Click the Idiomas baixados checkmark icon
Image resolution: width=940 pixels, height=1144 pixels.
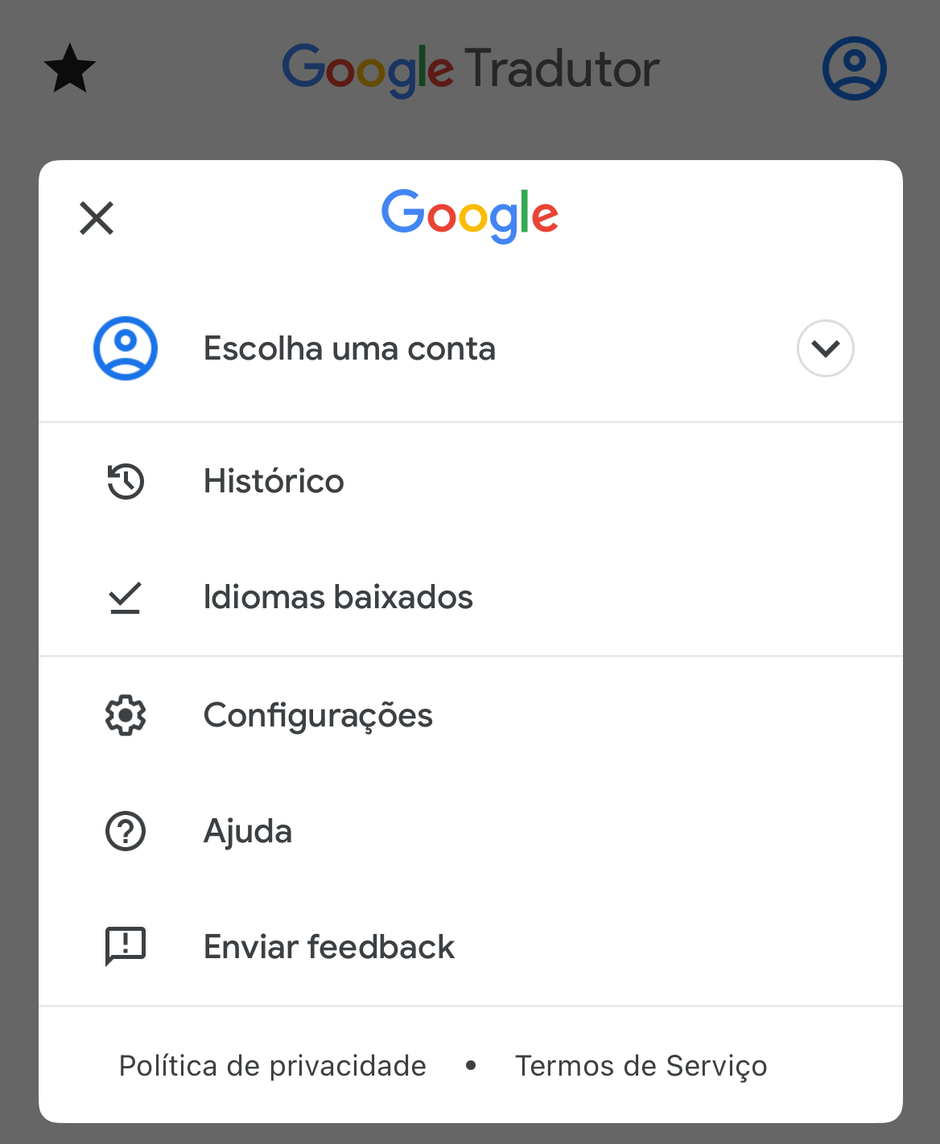[x=125, y=598]
